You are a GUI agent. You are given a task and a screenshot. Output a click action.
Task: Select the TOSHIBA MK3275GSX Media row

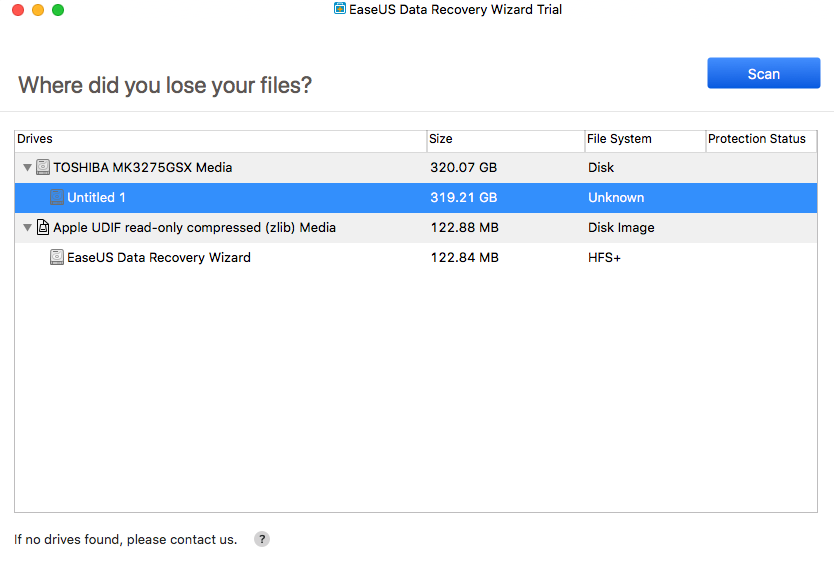click(416, 168)
